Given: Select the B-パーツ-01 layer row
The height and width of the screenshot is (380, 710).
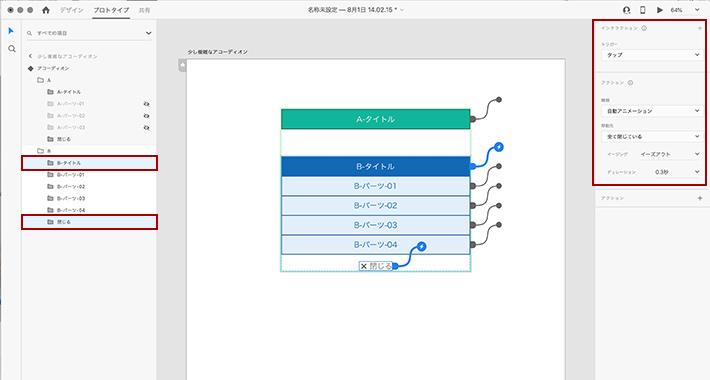Looking at the screenshot, I should 89,175.
